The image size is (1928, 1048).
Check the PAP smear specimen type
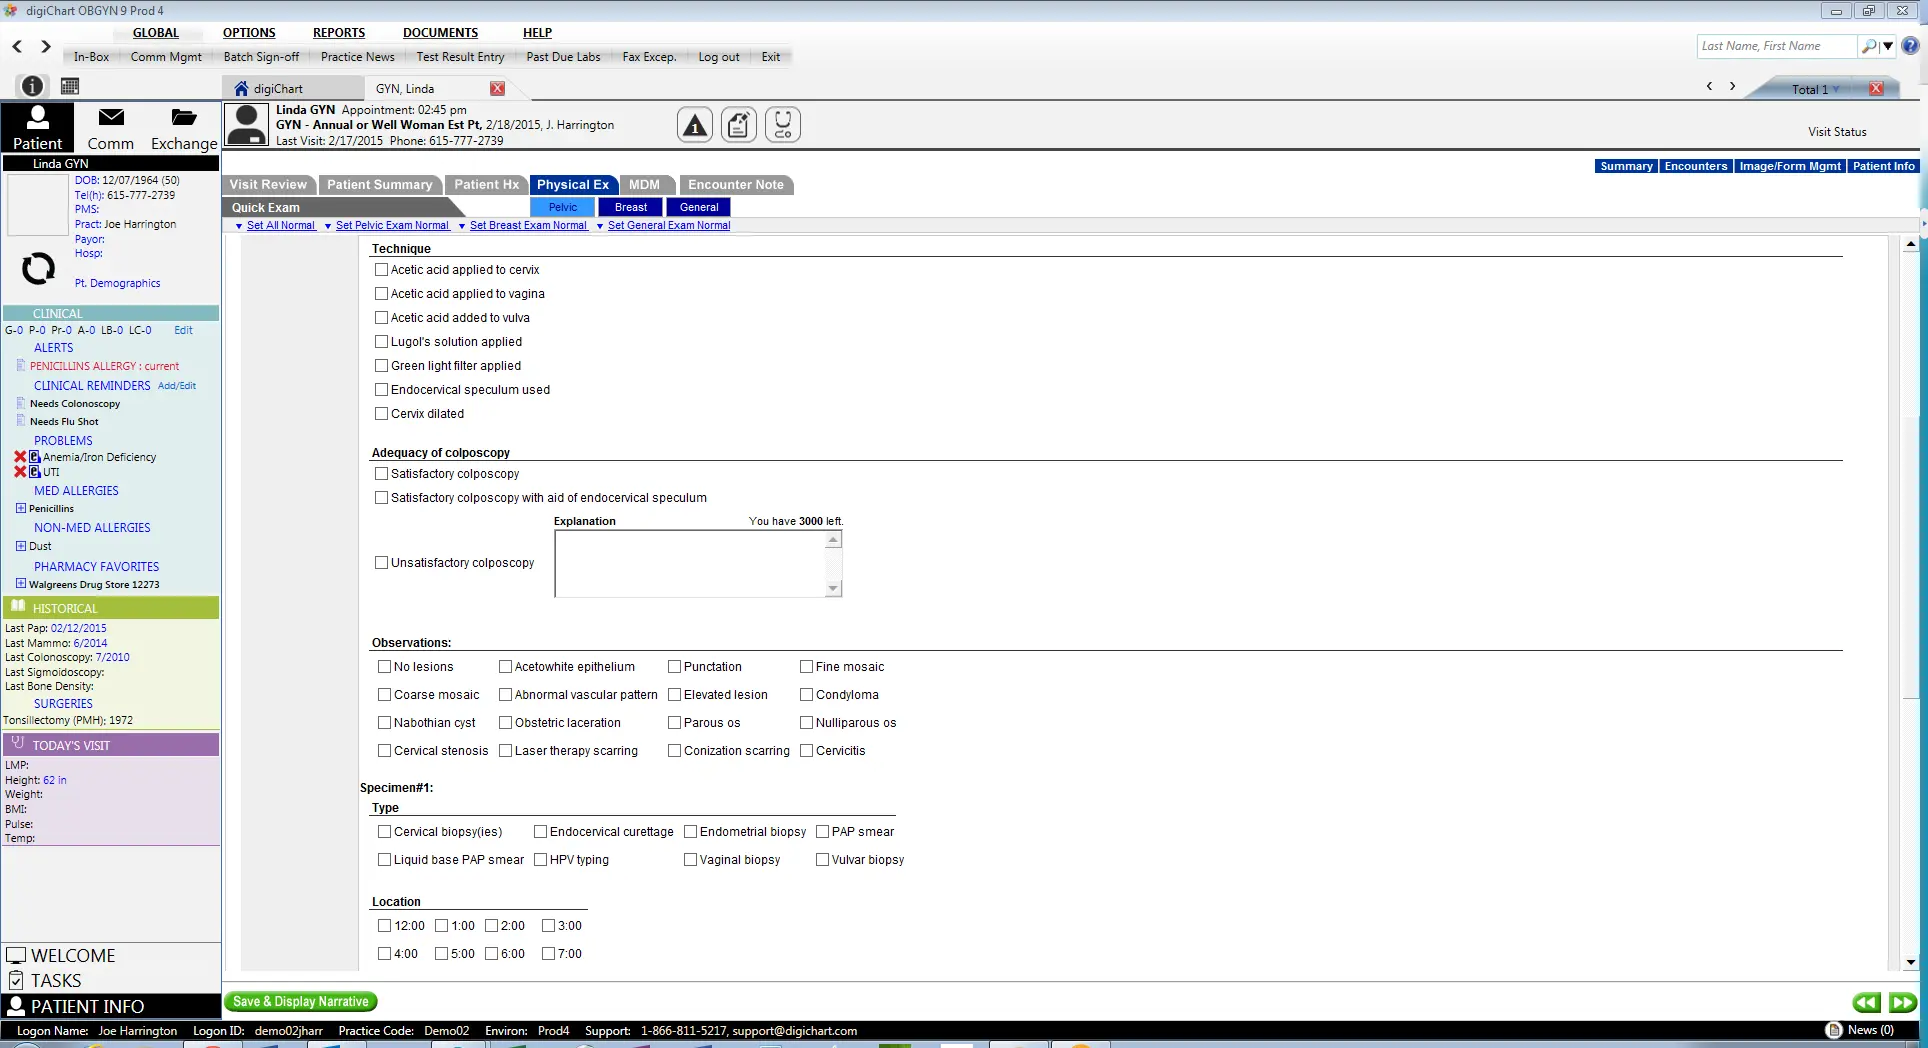click(x=822, y=831)
